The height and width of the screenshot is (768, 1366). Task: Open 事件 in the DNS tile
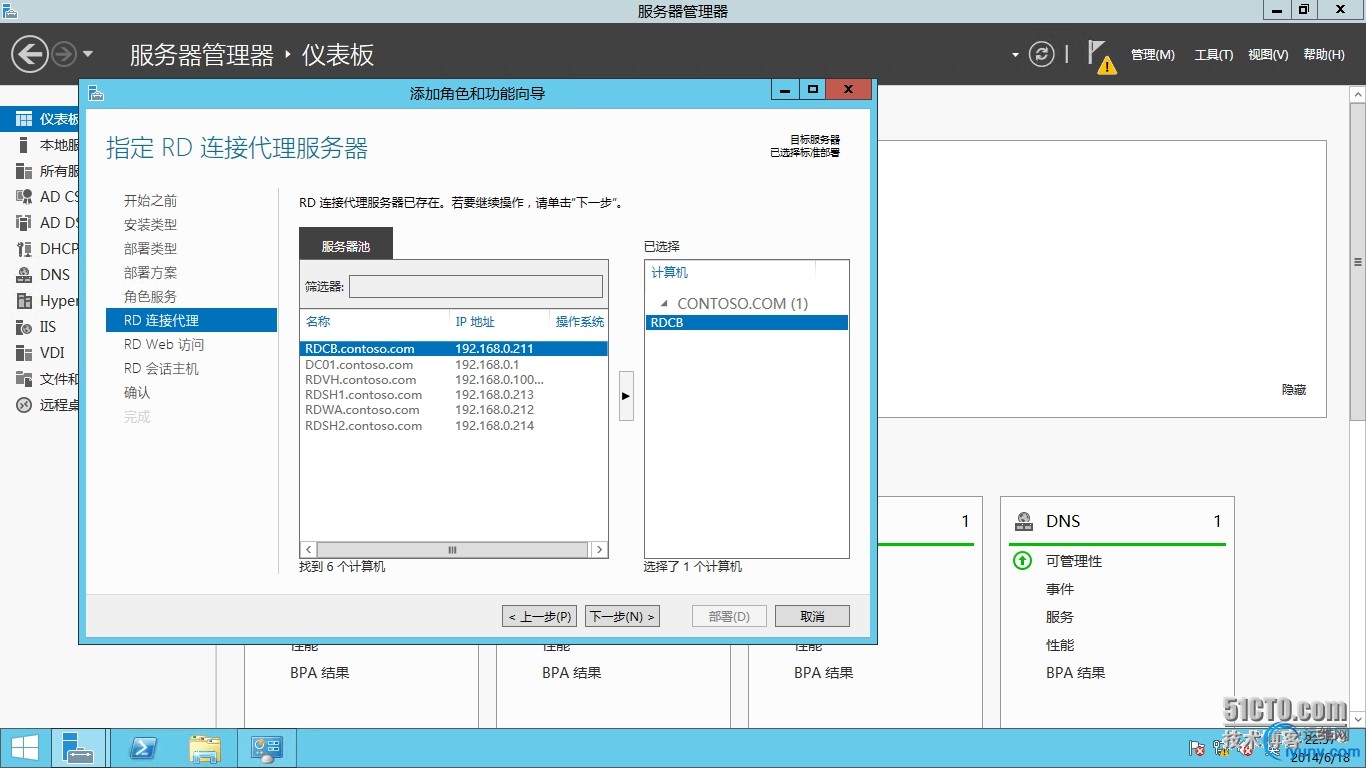coord(1060,590)
